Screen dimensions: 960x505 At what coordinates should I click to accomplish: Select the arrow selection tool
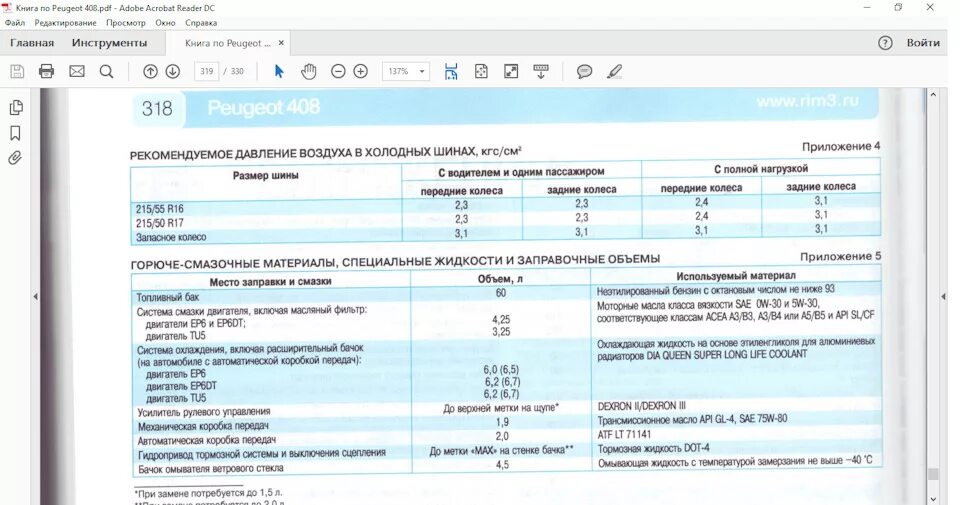279,72
